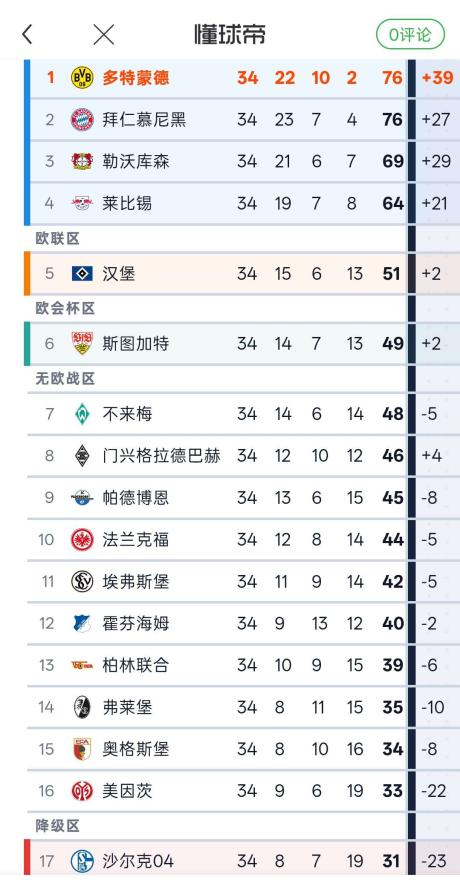Select the Bayer Leverkusen crest
The height and width of the screenshot is (883, 460).
point(82,162)
